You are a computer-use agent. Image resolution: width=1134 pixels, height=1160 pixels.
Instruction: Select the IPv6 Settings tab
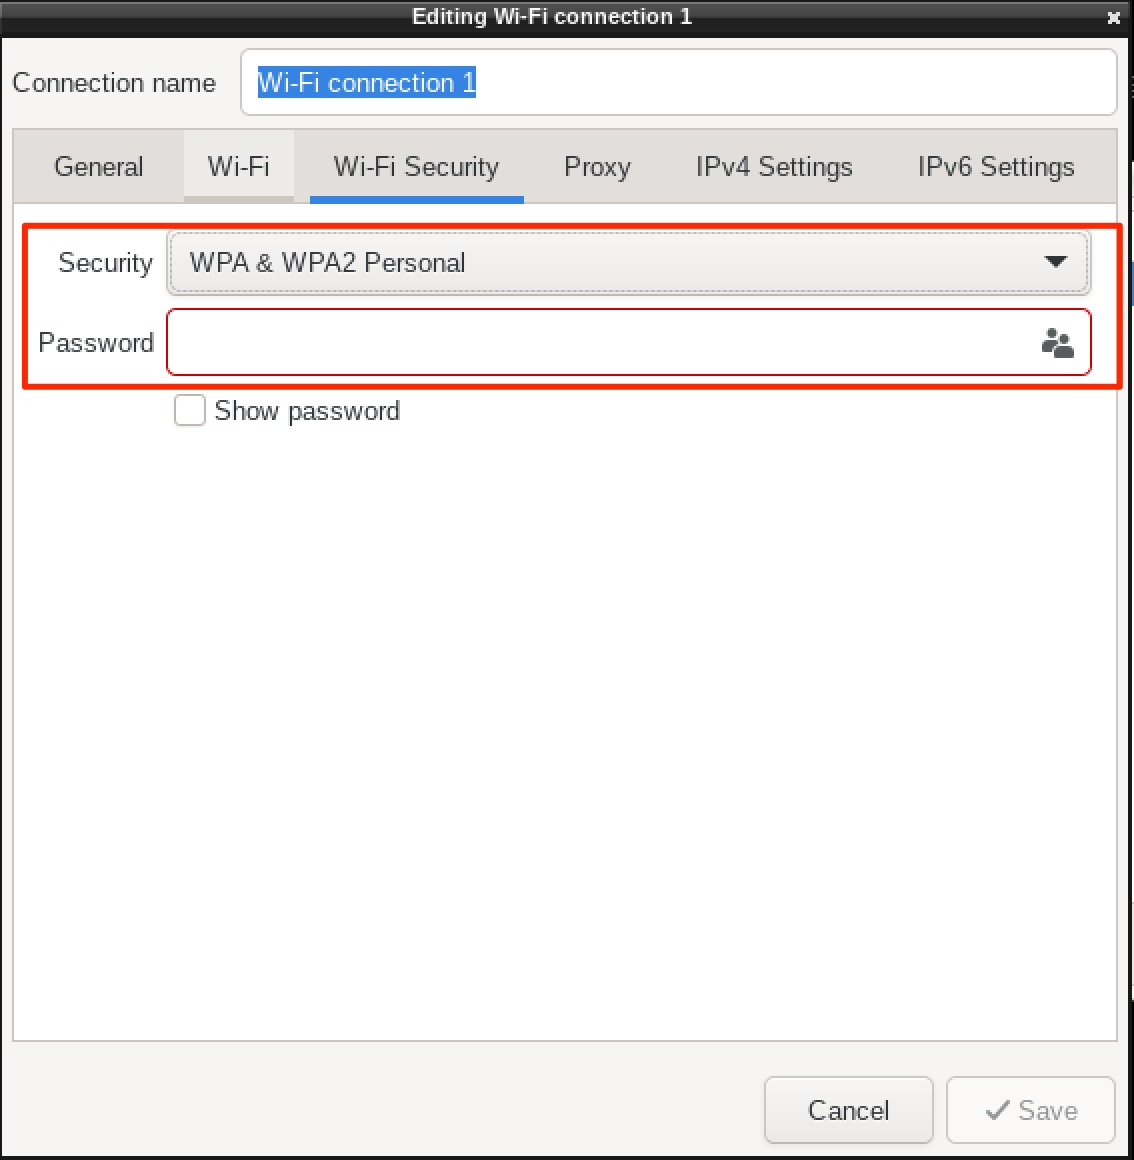994,166
